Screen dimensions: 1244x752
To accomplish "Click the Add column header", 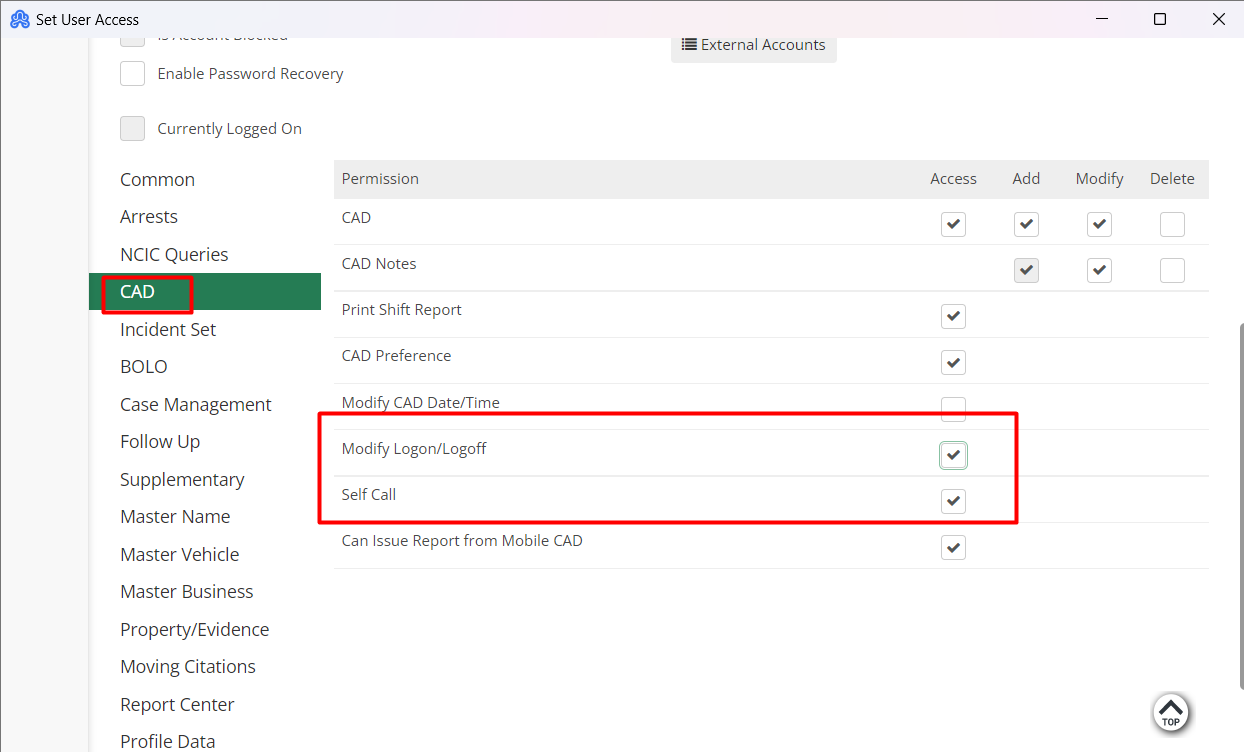I will [x=1026, y=179].
